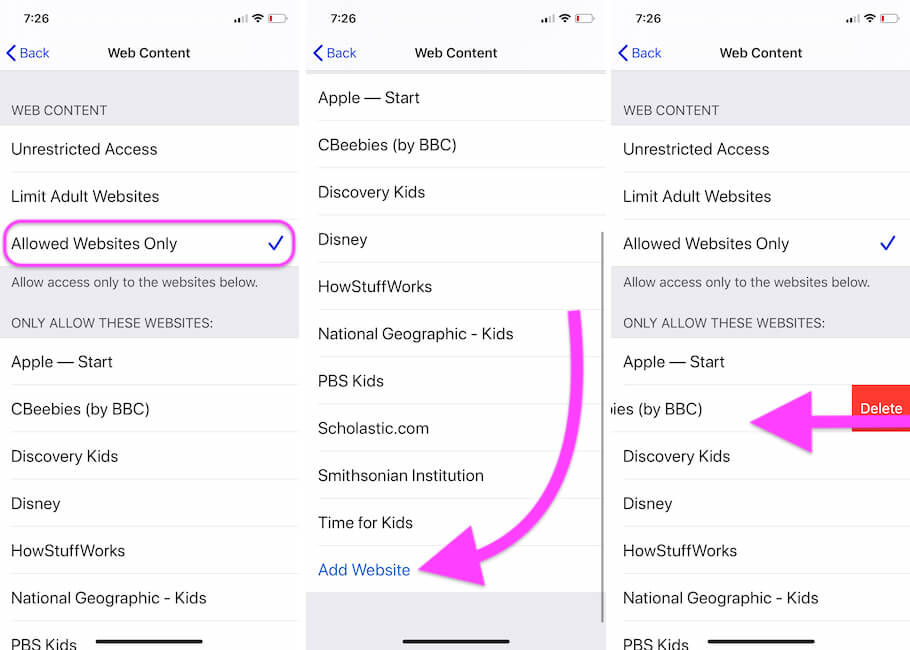This screenshot has height=650, width=910.
Task: Tap the 7:26 clock on the middle screen
Action: (x=343, y=19)
